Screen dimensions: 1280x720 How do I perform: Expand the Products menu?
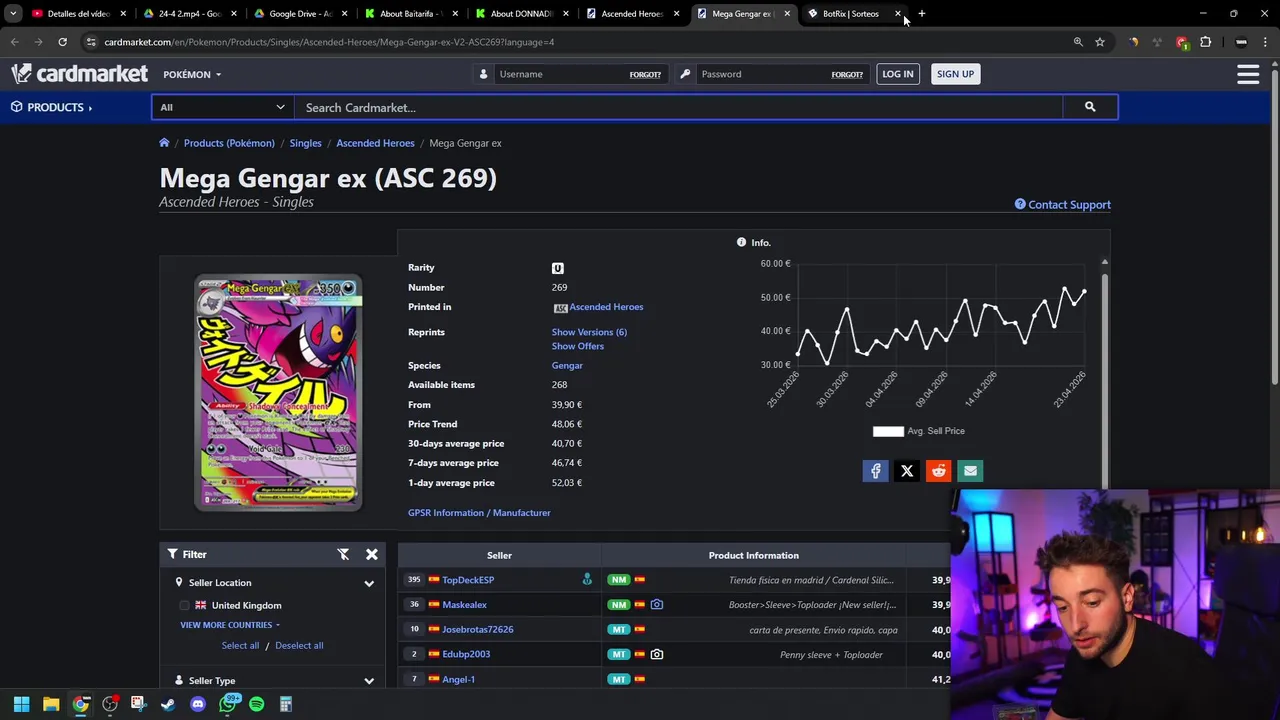pyautogui.click(x=52, y=107)
